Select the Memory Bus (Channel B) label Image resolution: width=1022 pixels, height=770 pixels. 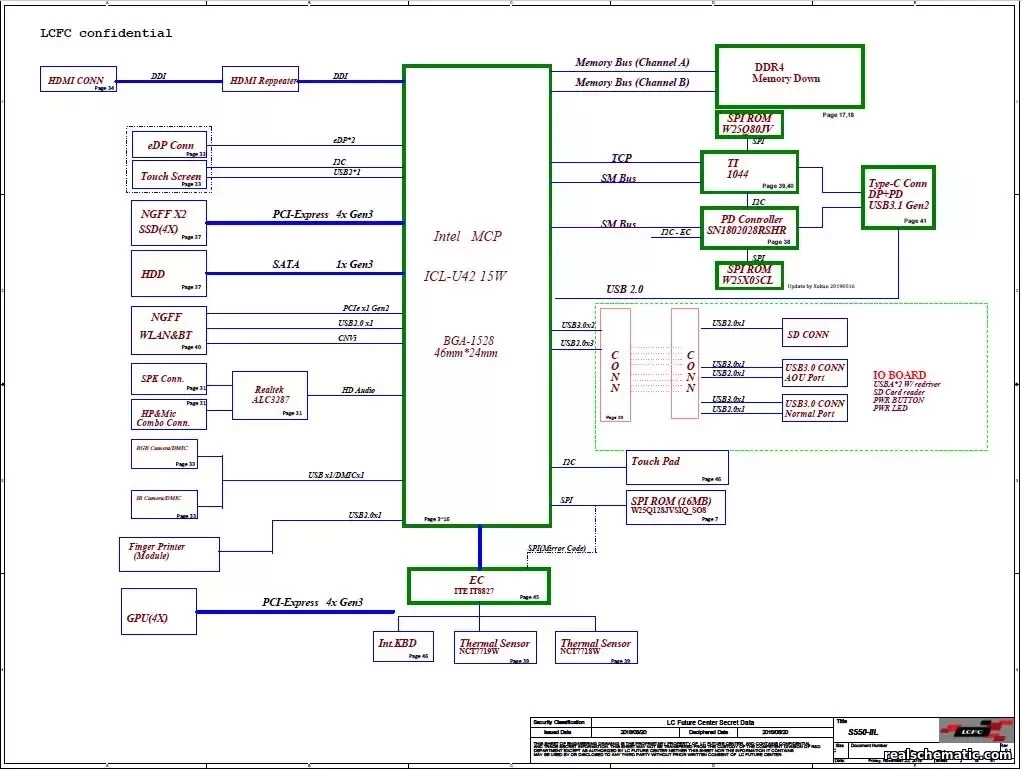tap(632, 82)
